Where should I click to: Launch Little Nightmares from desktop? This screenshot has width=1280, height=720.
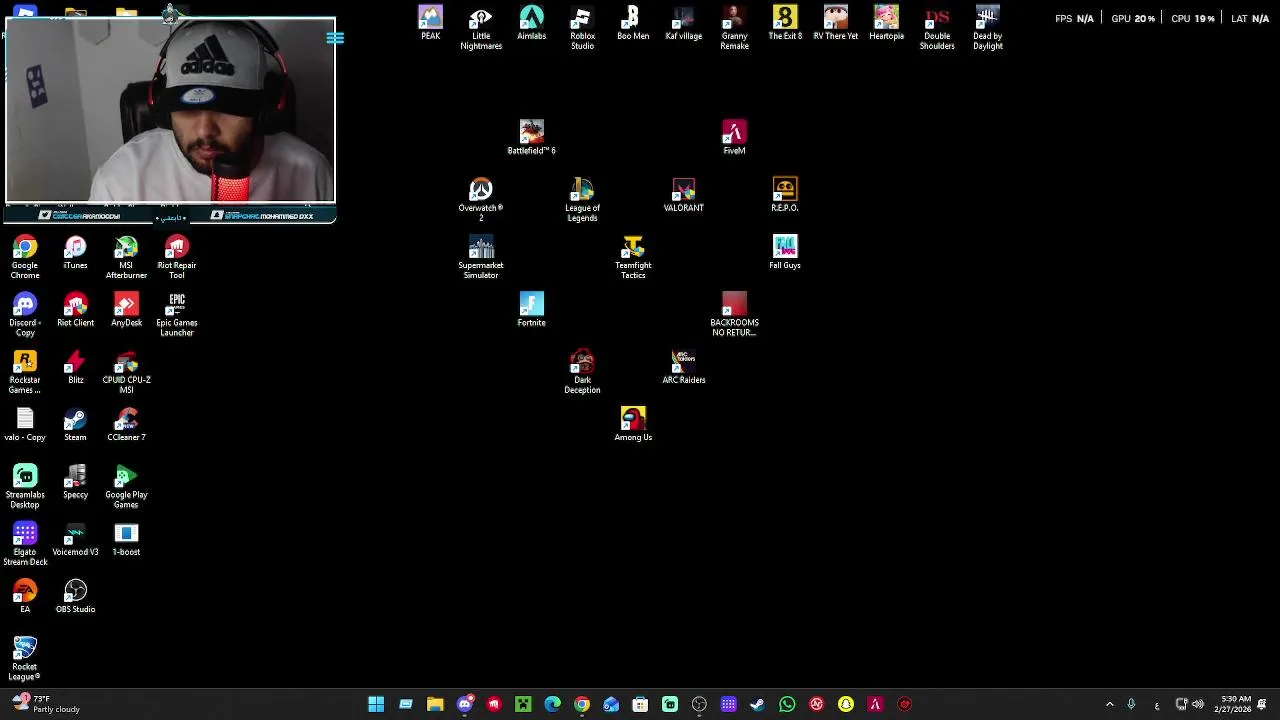(481, 28)
